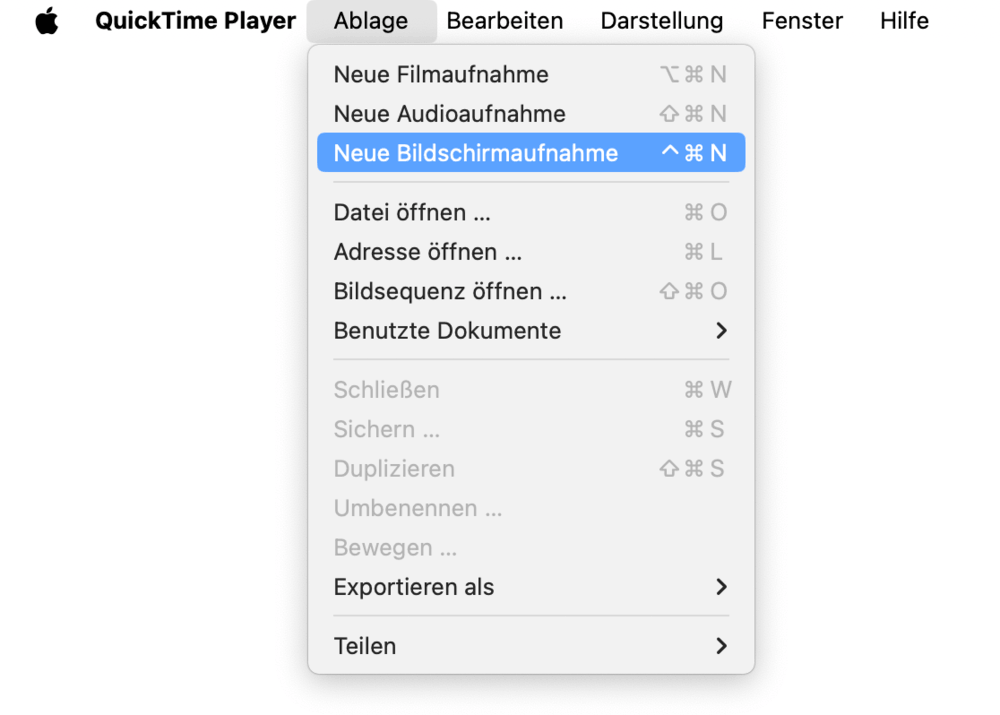Choose Adresse öffnen …

coord(428,252)
